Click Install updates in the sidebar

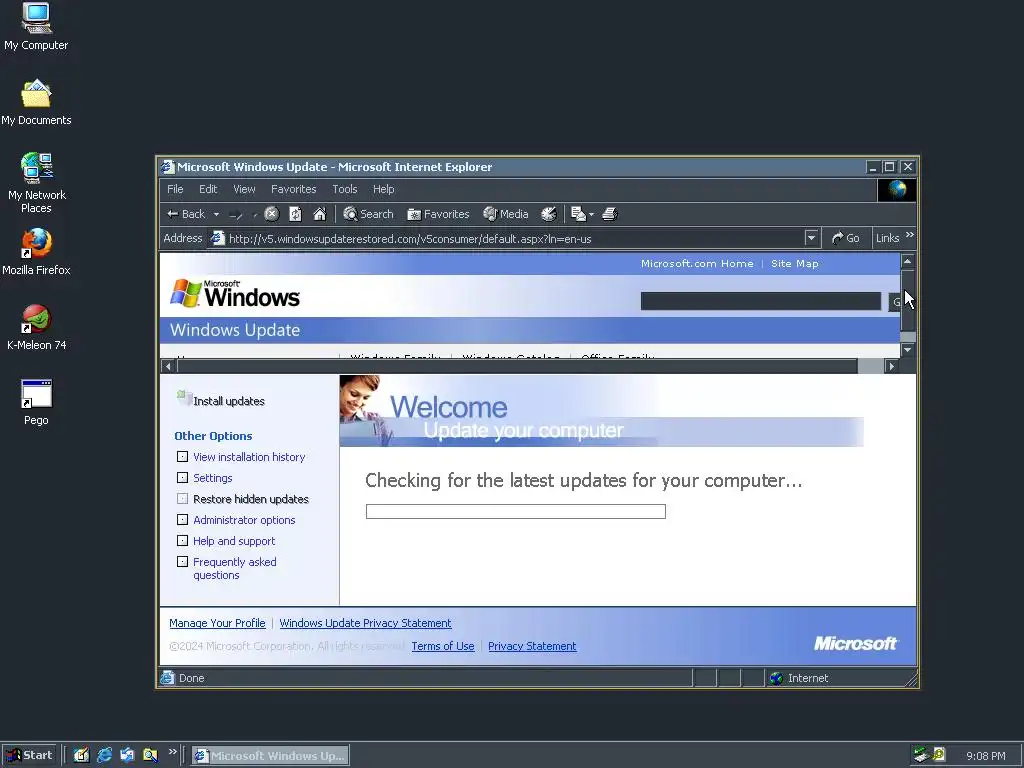229,401
